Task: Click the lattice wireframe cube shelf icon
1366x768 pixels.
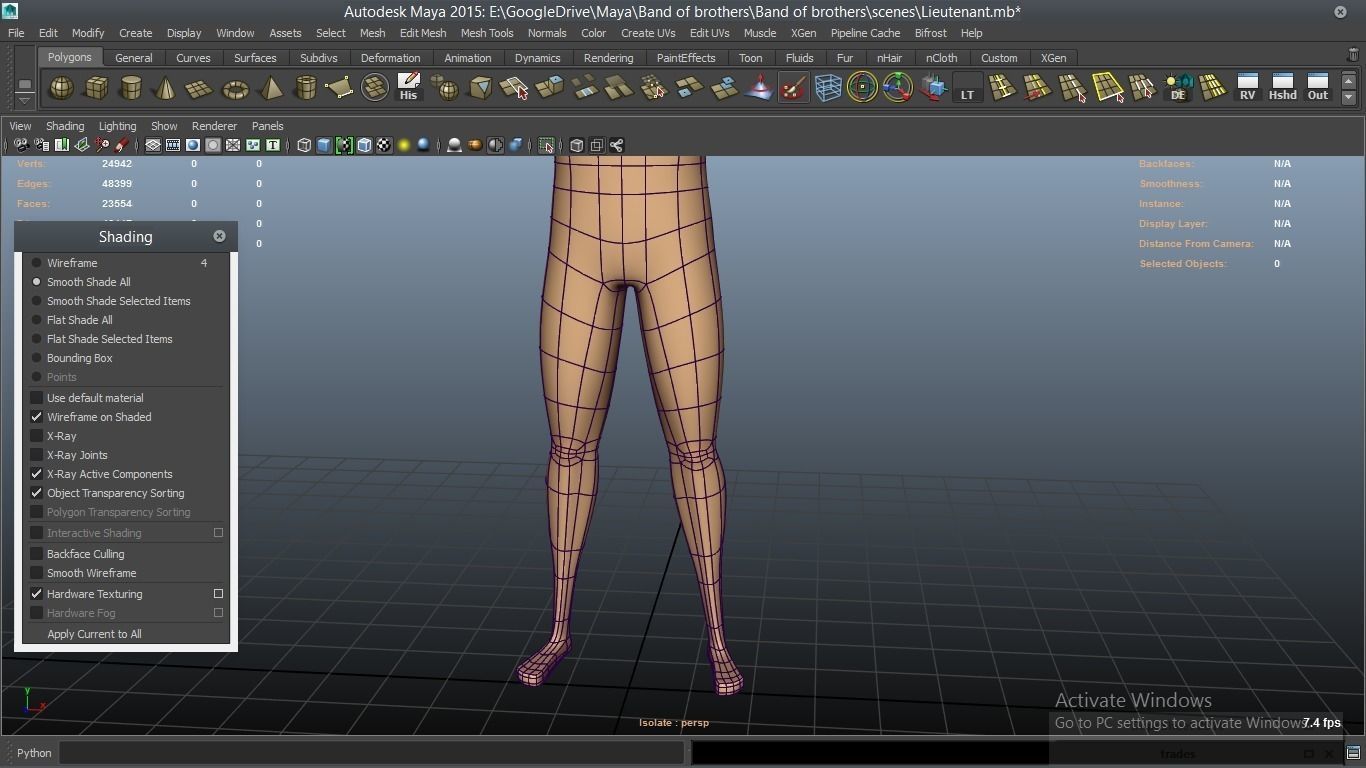Action: [828, 88]
